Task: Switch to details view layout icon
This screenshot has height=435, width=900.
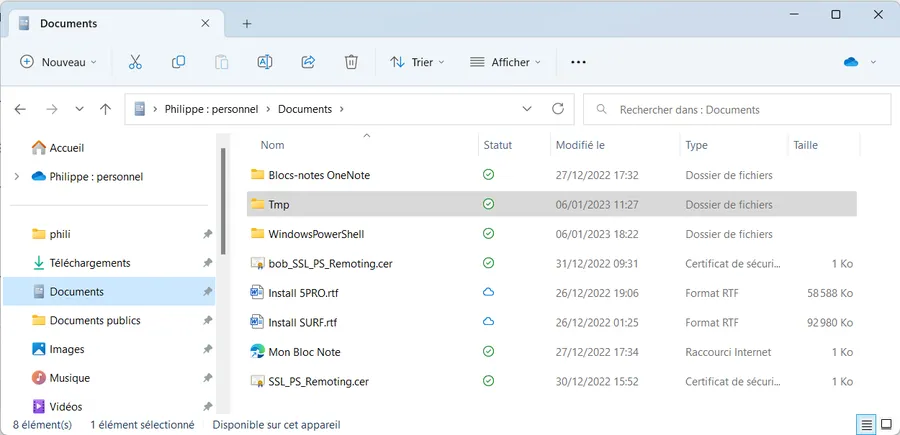Action: click(866, 425)
